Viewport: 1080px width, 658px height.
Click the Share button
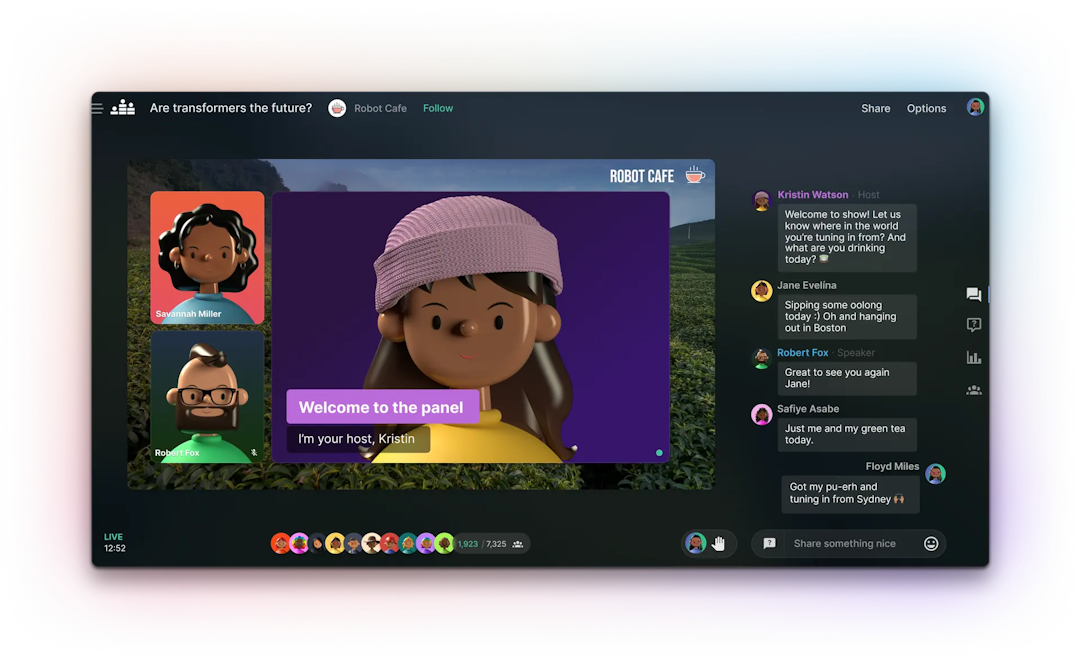point(875,108)
